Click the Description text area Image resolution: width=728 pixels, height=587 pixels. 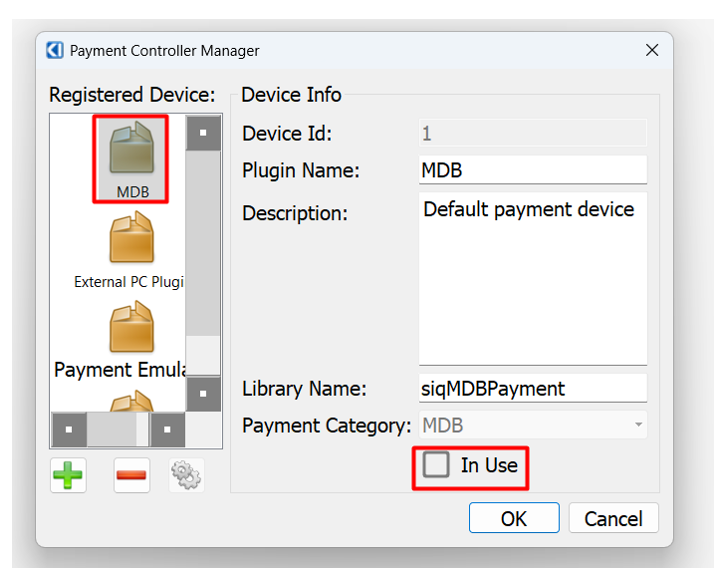click(532, 278)
